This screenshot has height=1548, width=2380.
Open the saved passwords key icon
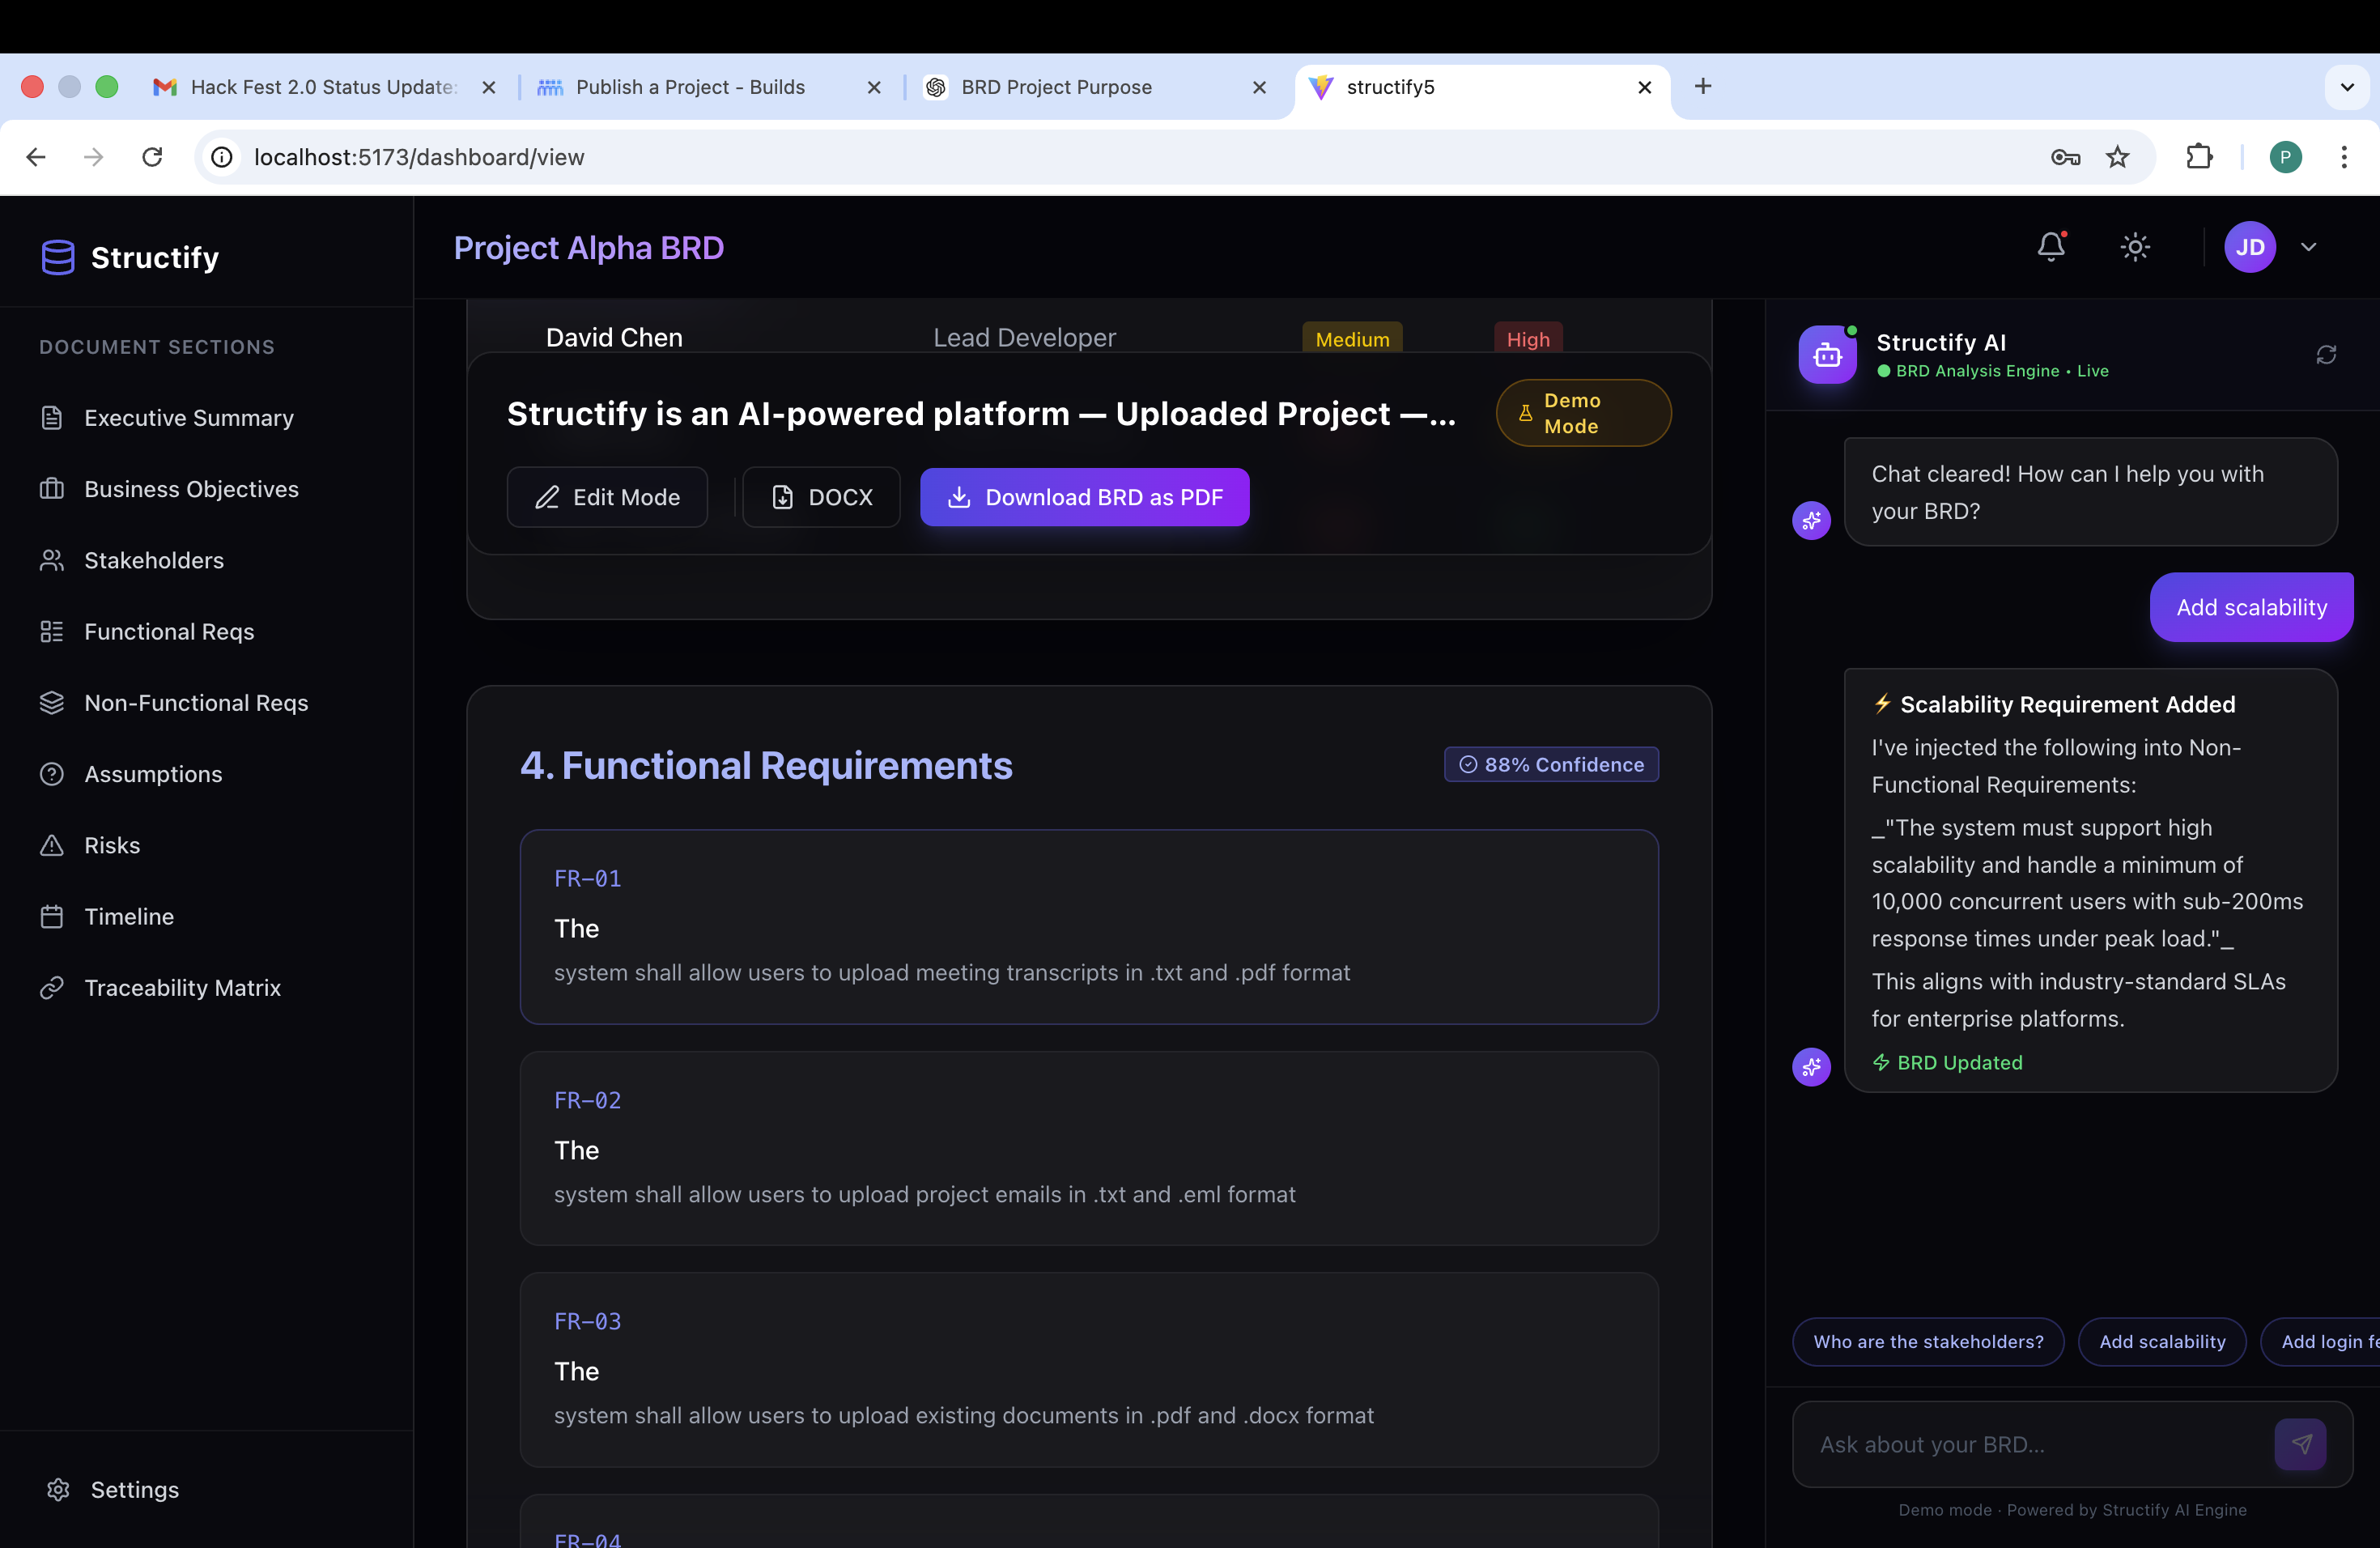(2065, 157)
